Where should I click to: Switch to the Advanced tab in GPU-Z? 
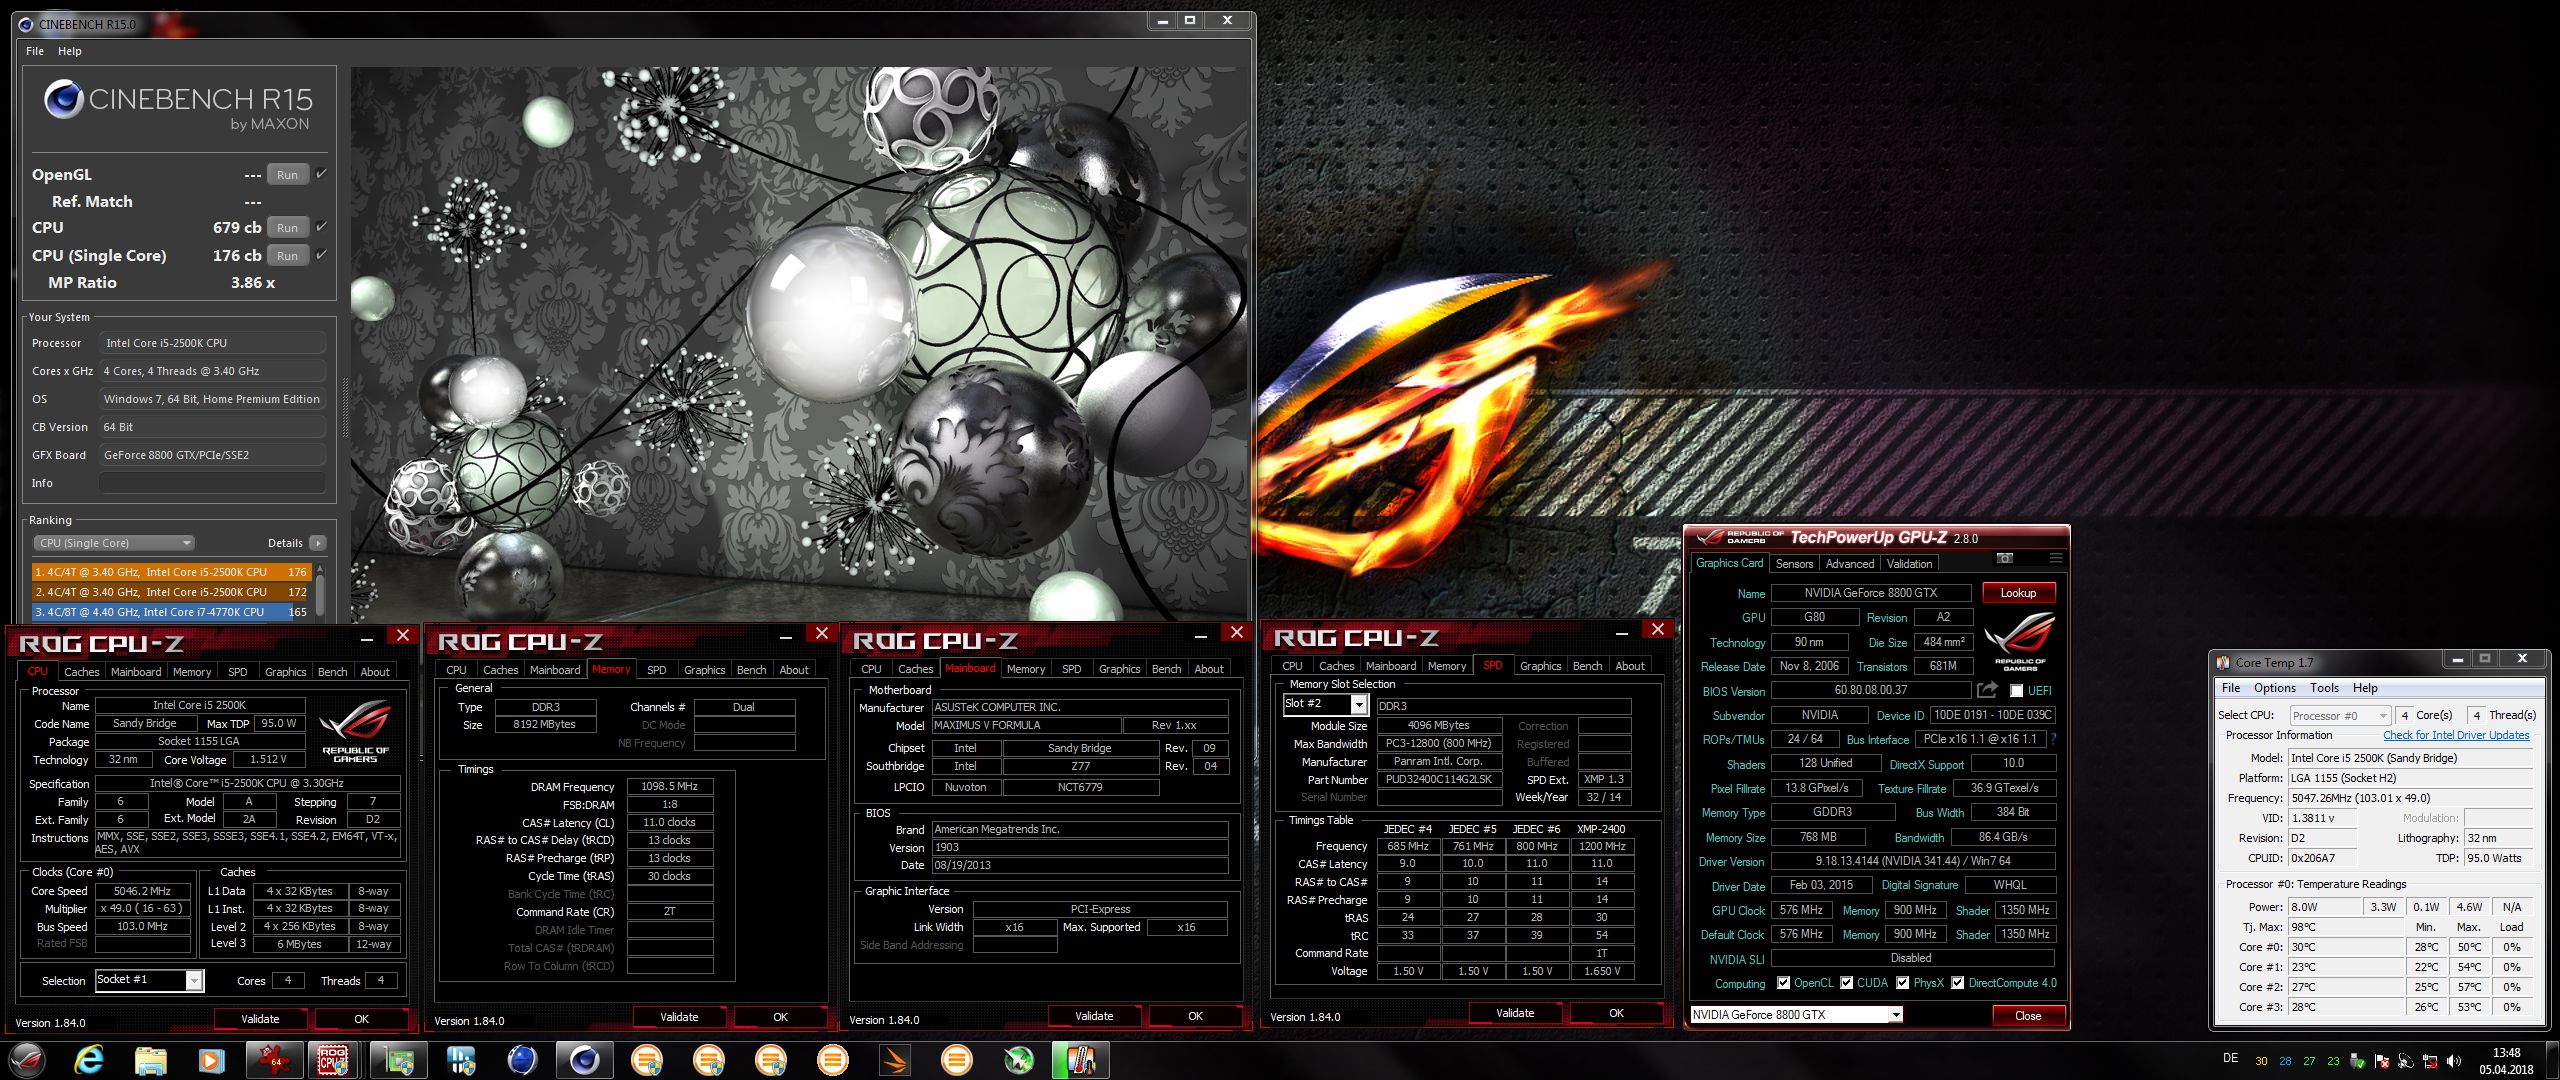(x=1850, y=564)
